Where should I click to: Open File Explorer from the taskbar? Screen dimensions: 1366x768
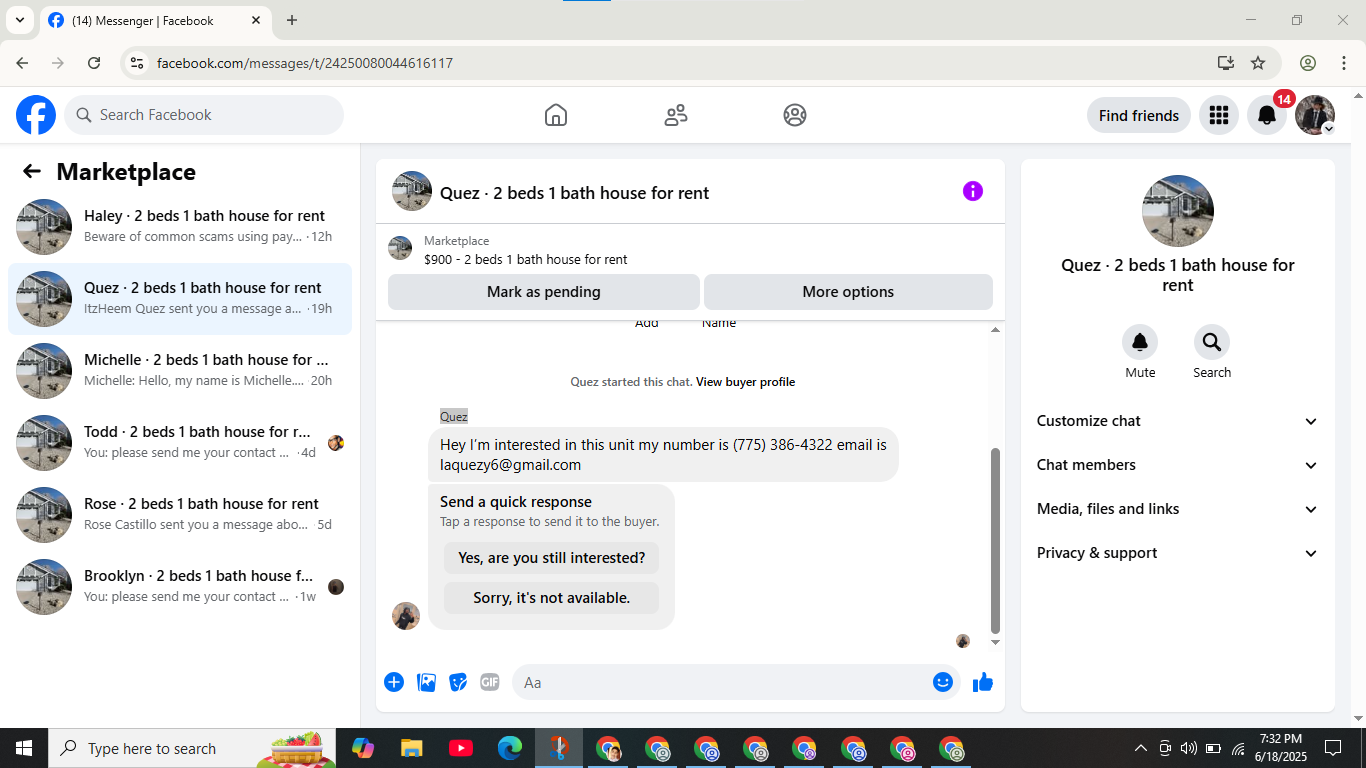[411, 748]
